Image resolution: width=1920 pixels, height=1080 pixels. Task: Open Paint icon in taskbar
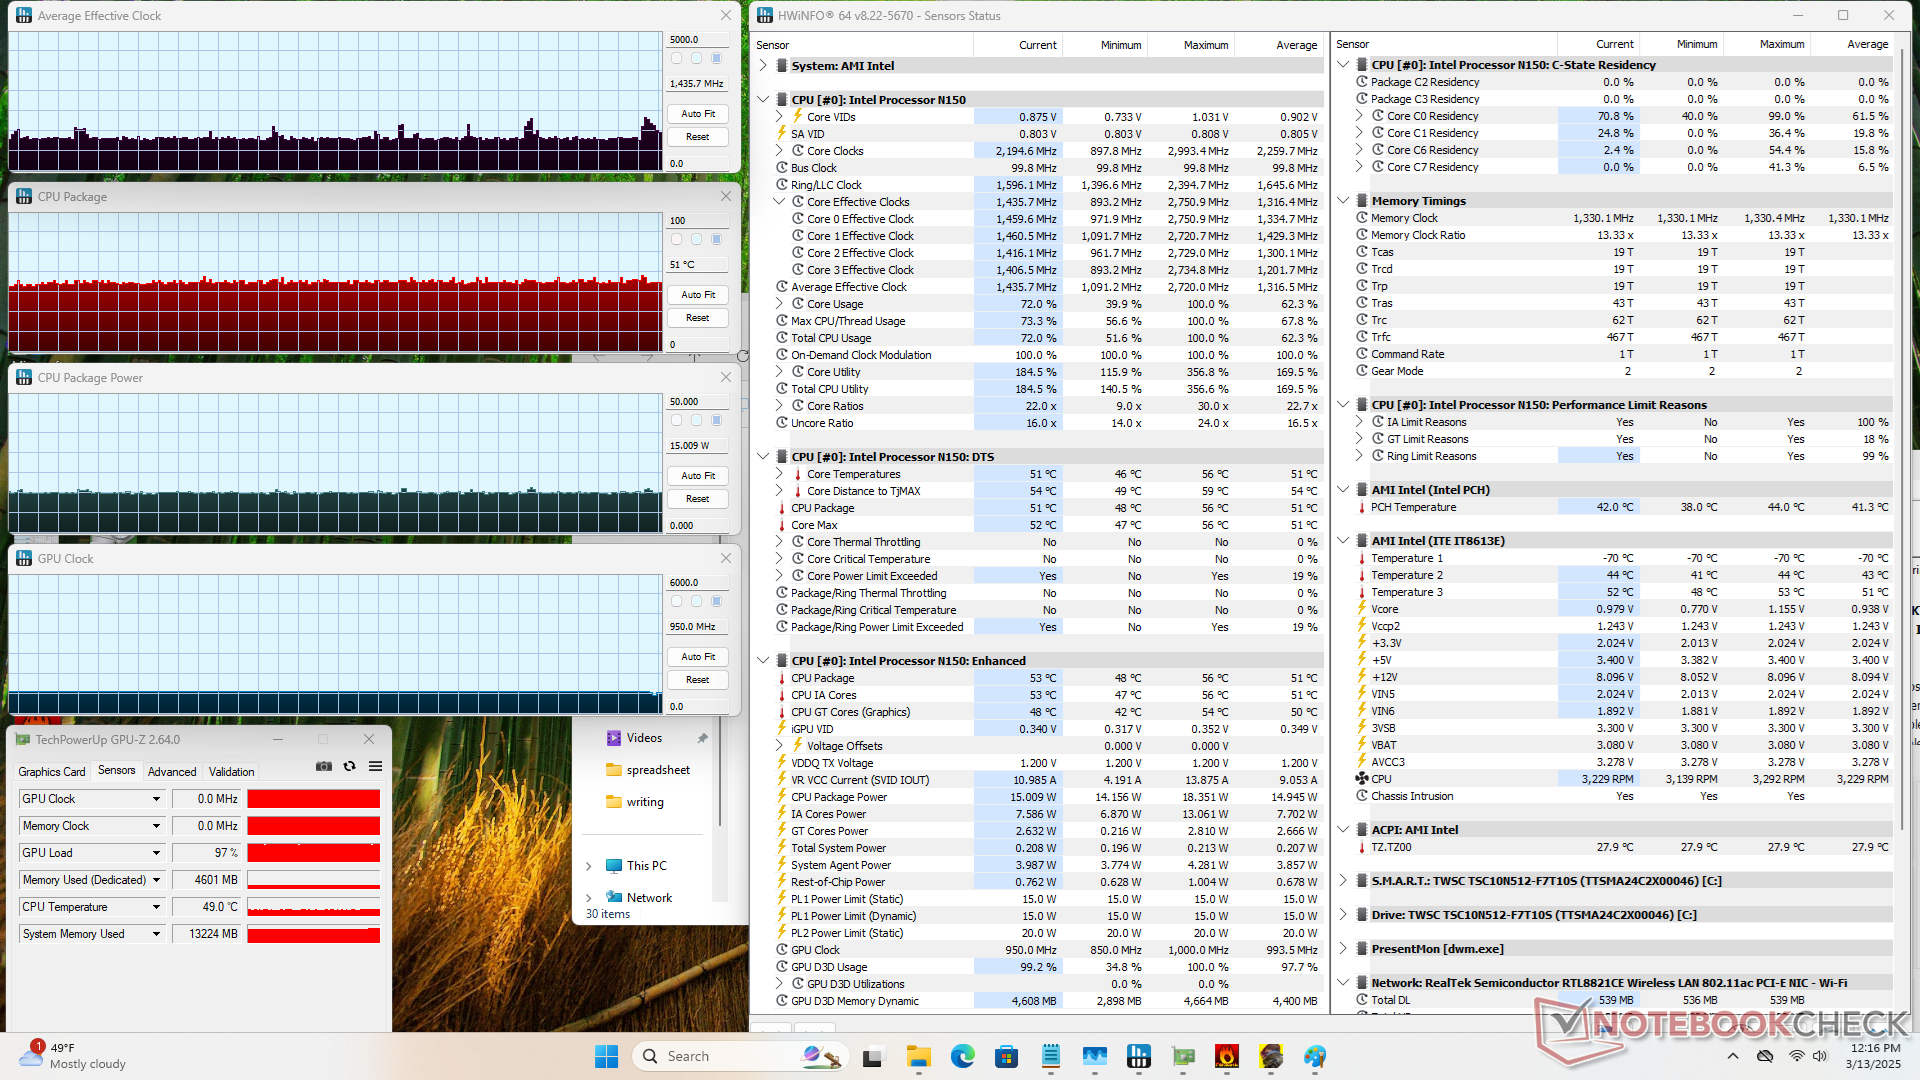click(x=1315, y=1056)
